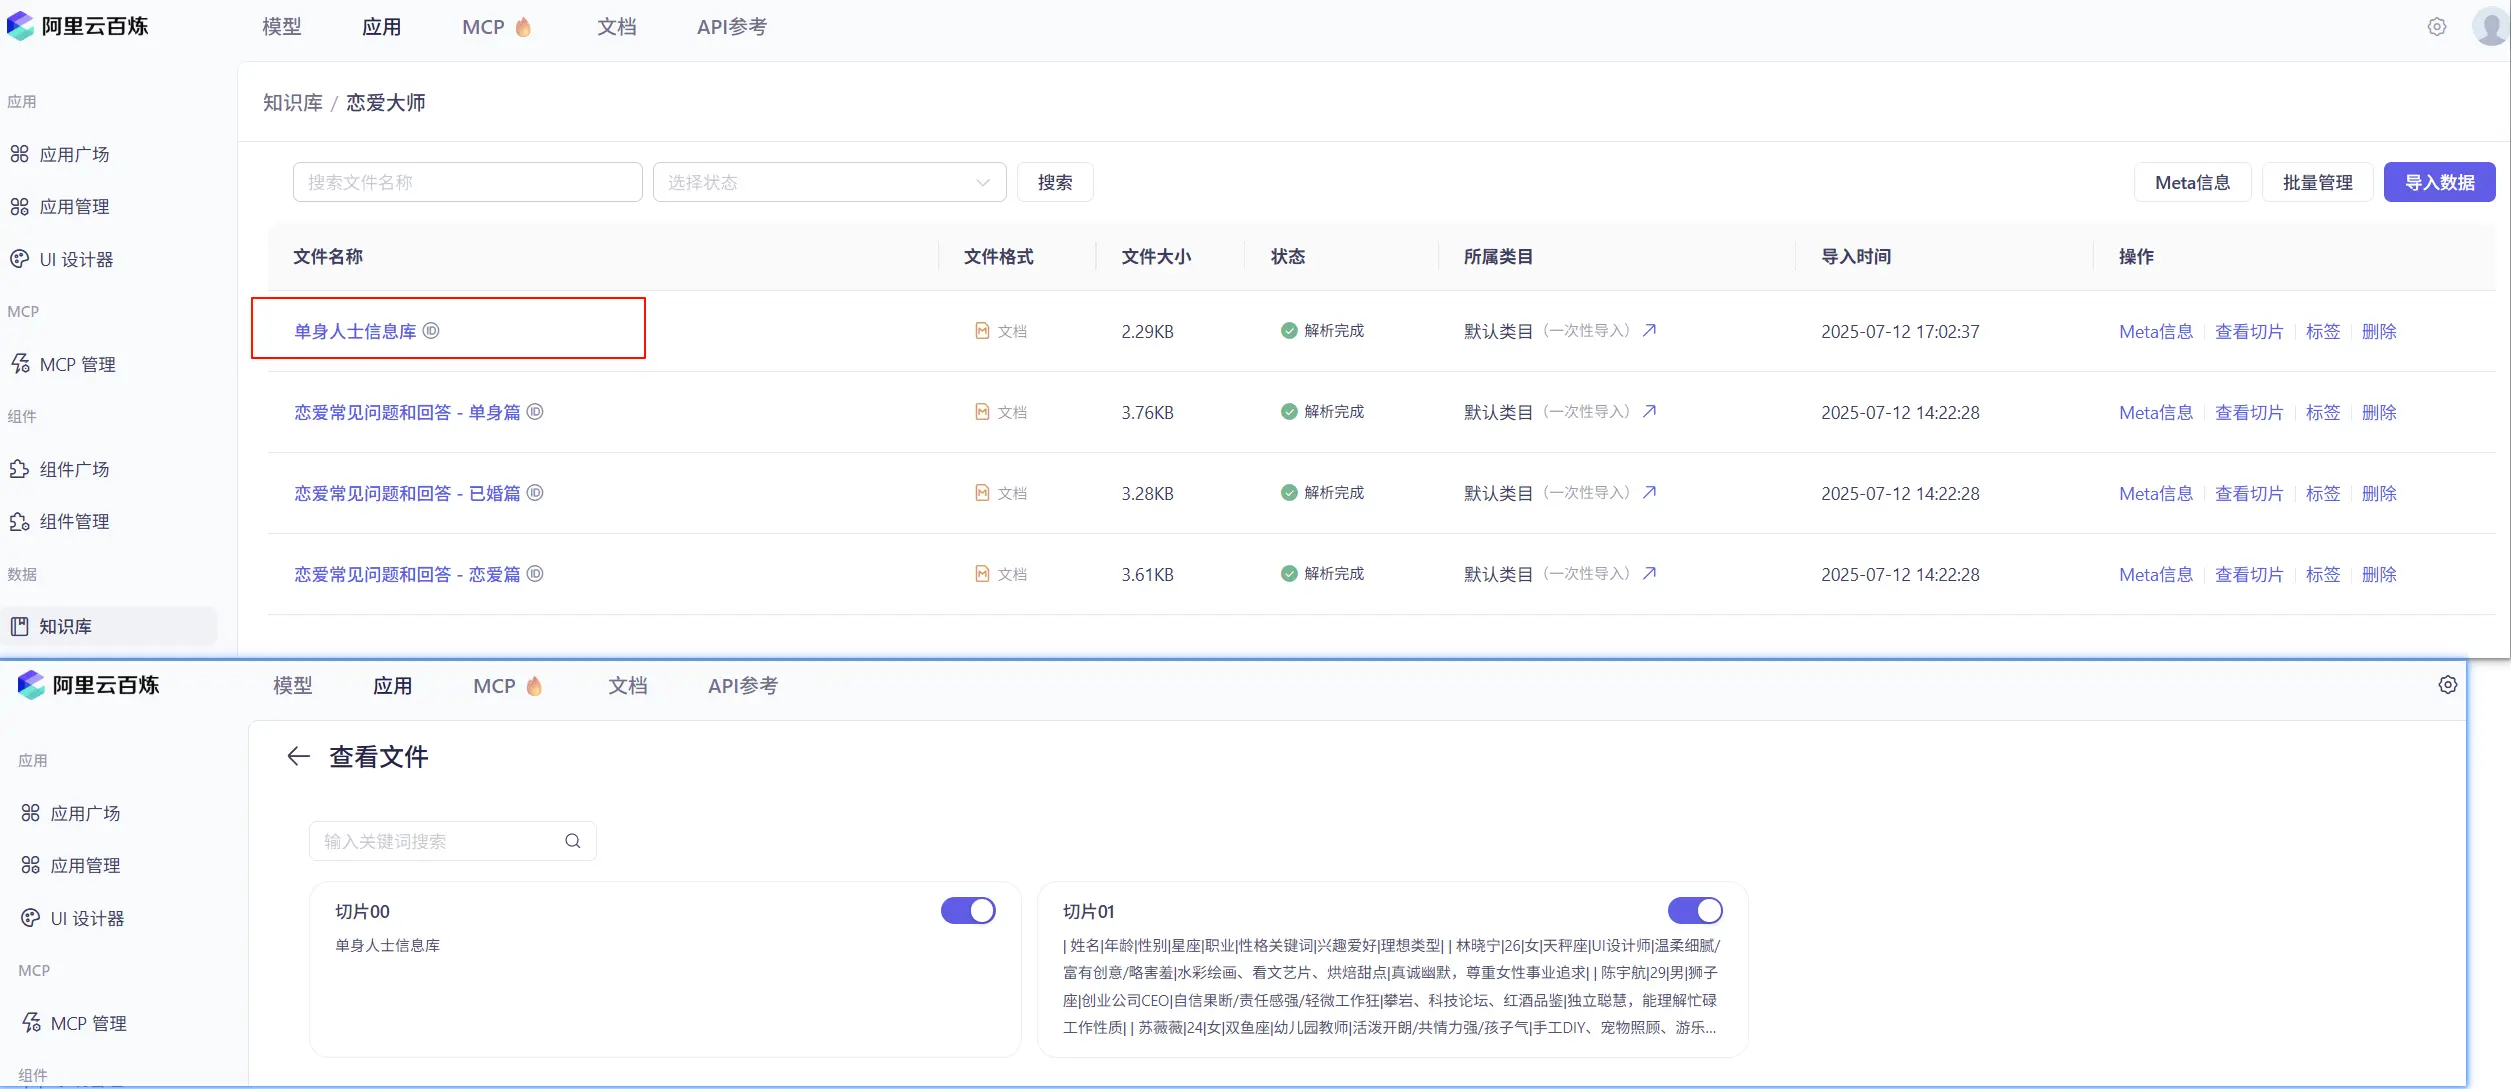Open UI 设计器 in bottom window sidebar
Viewport: 2511px width, 1089px height.
point(73,918)
